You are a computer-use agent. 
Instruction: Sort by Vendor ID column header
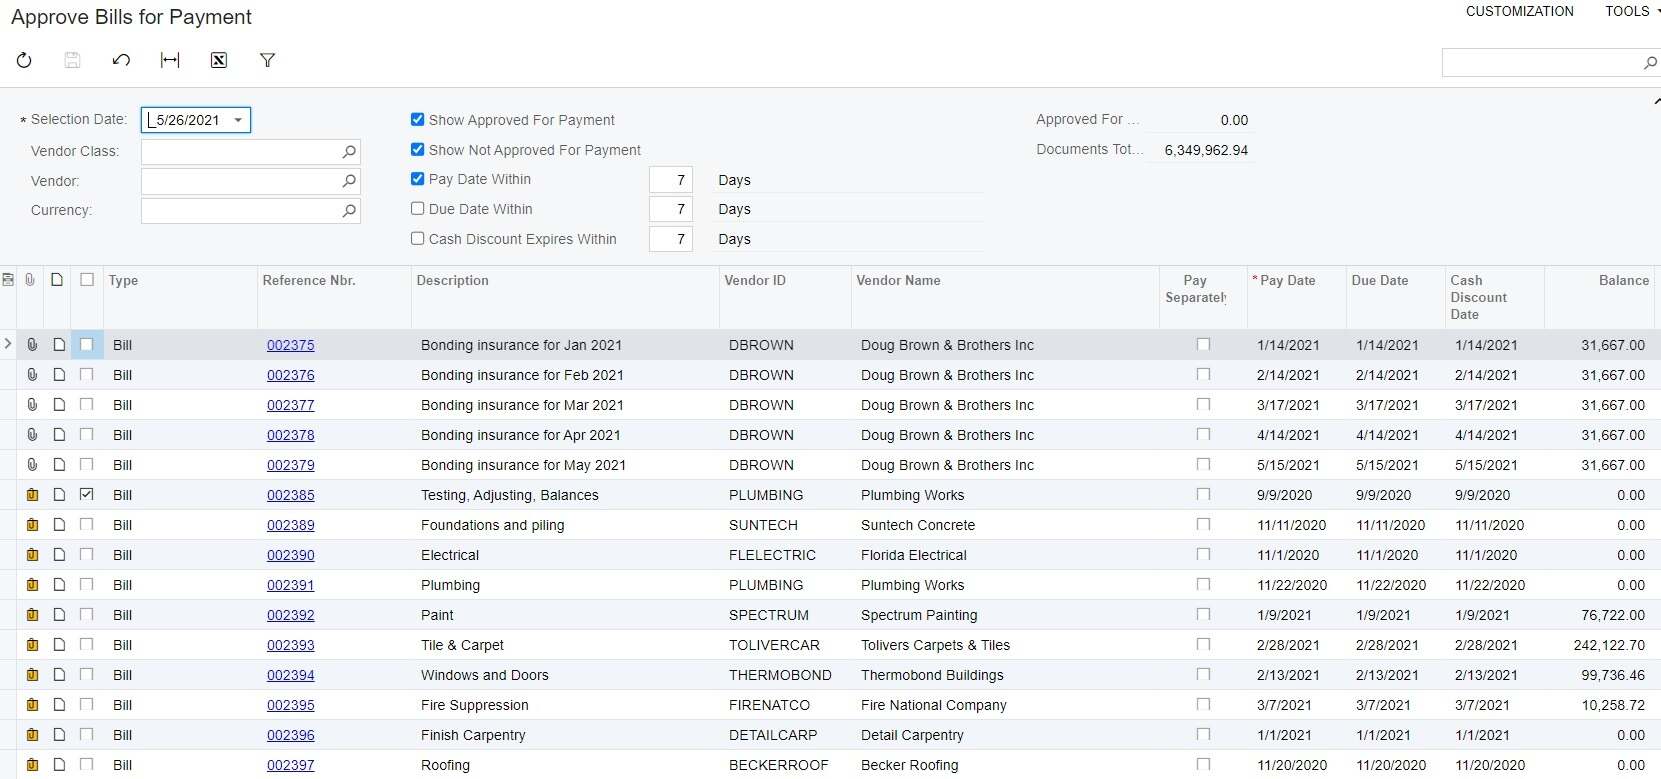tap(755, 281)
